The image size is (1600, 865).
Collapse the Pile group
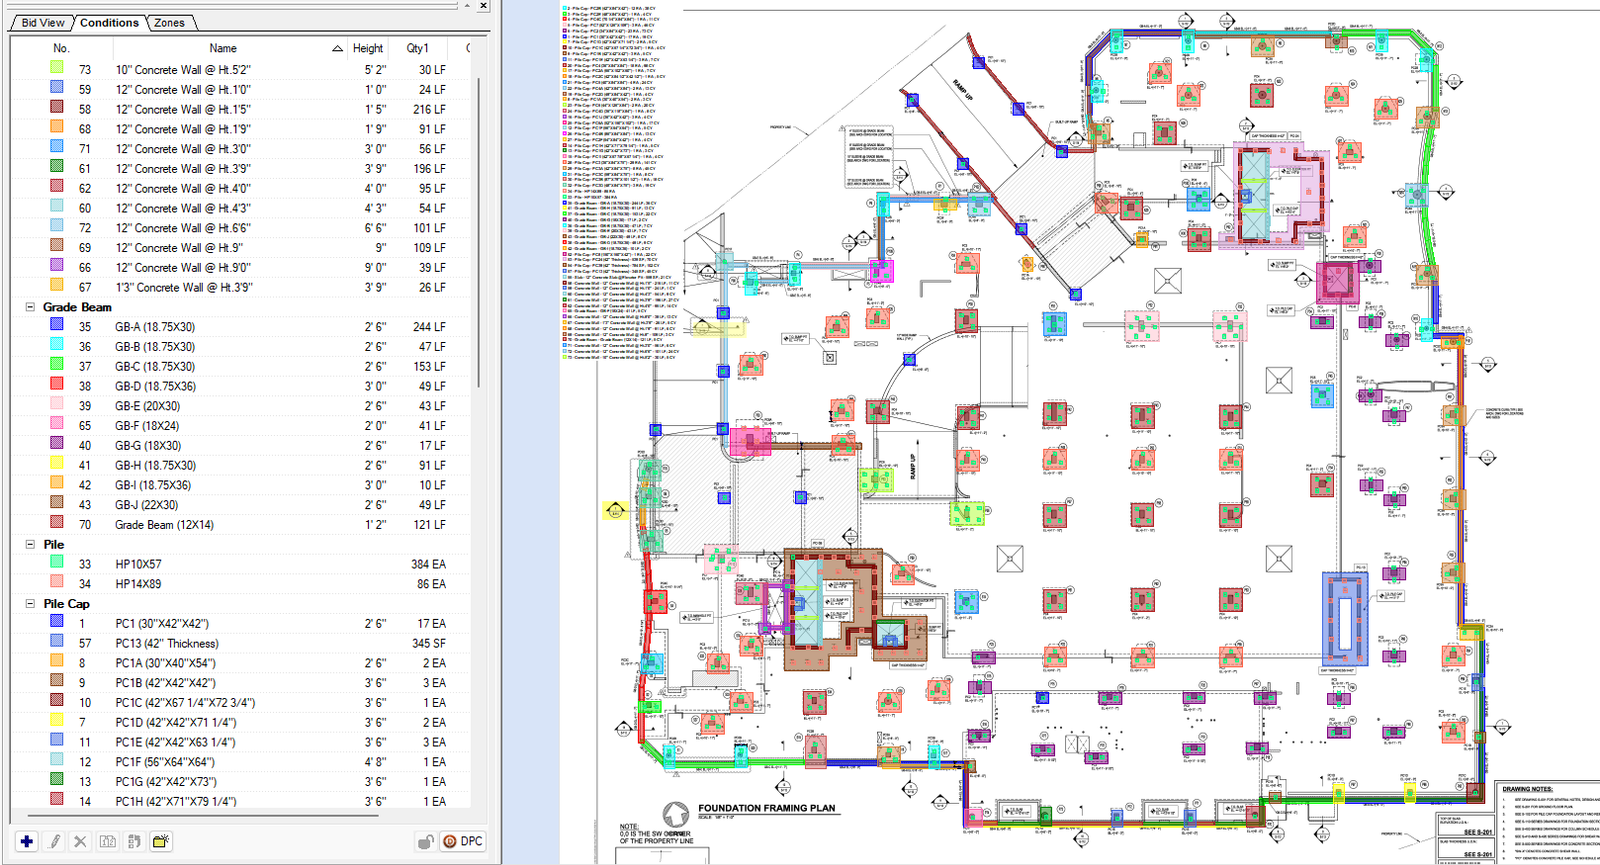click(30, 545)
